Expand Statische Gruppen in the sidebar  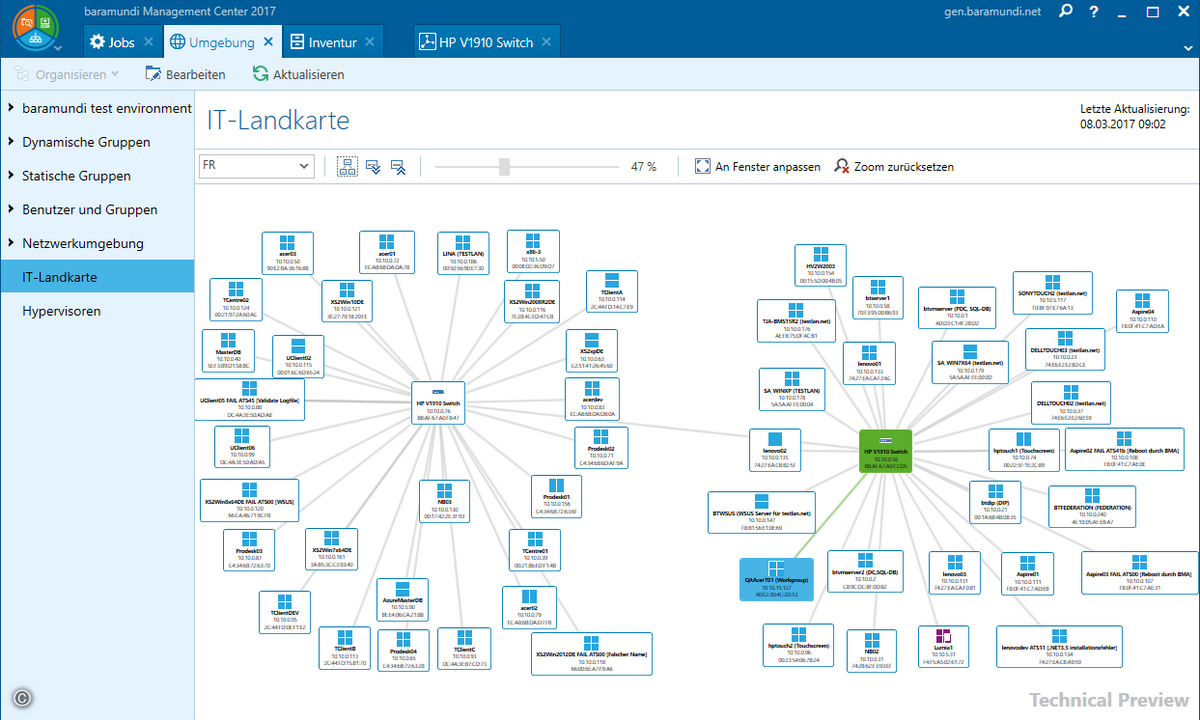(x=11, y=176)
